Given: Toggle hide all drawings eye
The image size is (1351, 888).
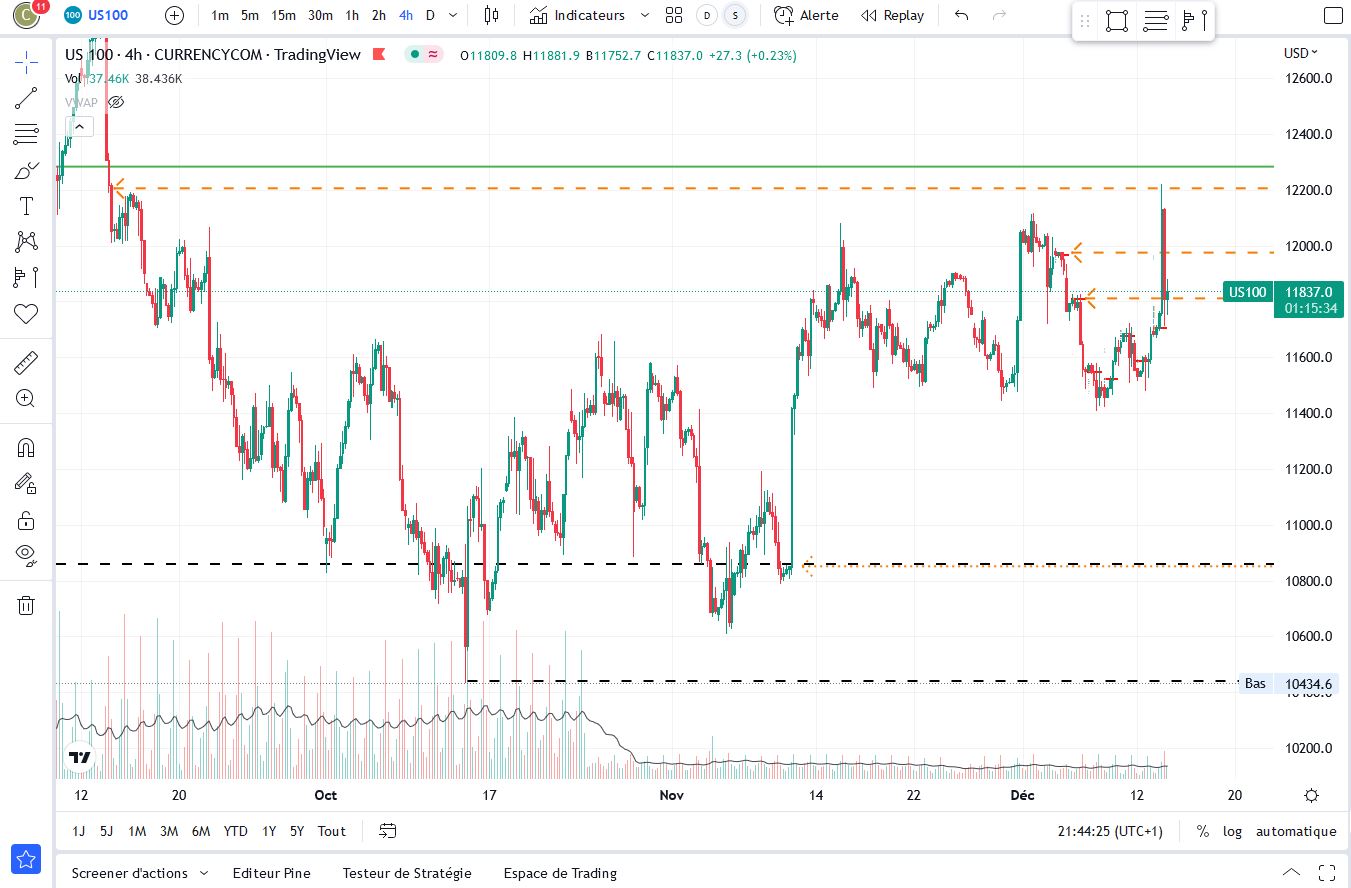Looking at the screenshot, I should pos(26,554).
